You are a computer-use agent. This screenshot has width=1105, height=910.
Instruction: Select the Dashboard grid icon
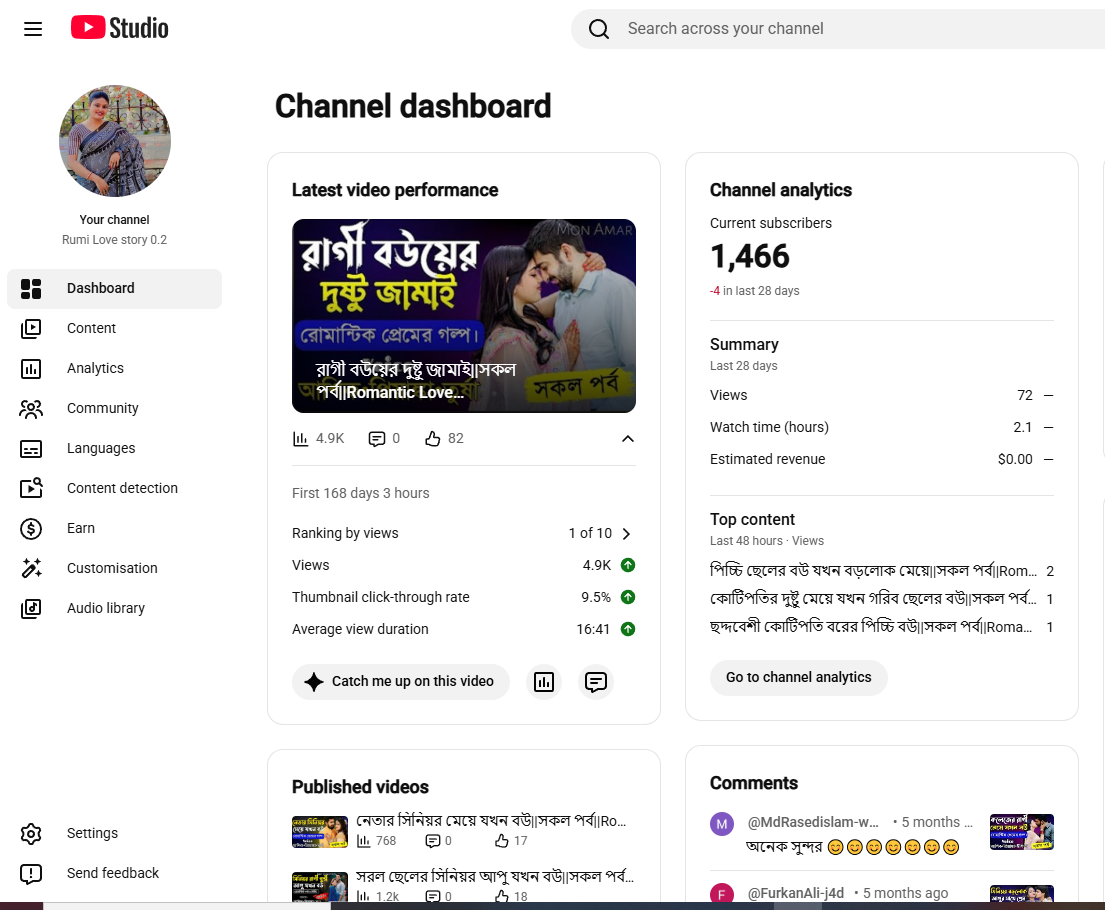31,288
